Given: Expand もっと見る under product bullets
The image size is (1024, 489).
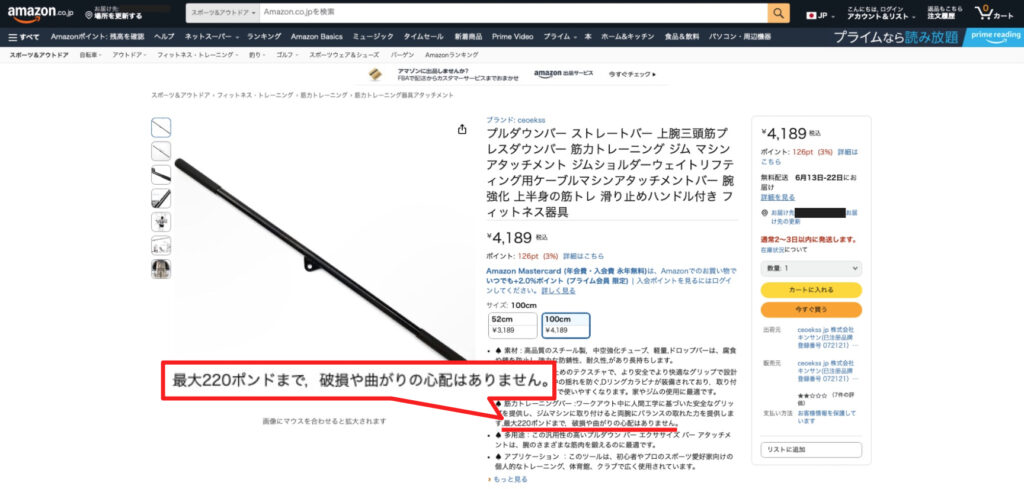Looking at the screenshot, I should (x=508, y=479).
